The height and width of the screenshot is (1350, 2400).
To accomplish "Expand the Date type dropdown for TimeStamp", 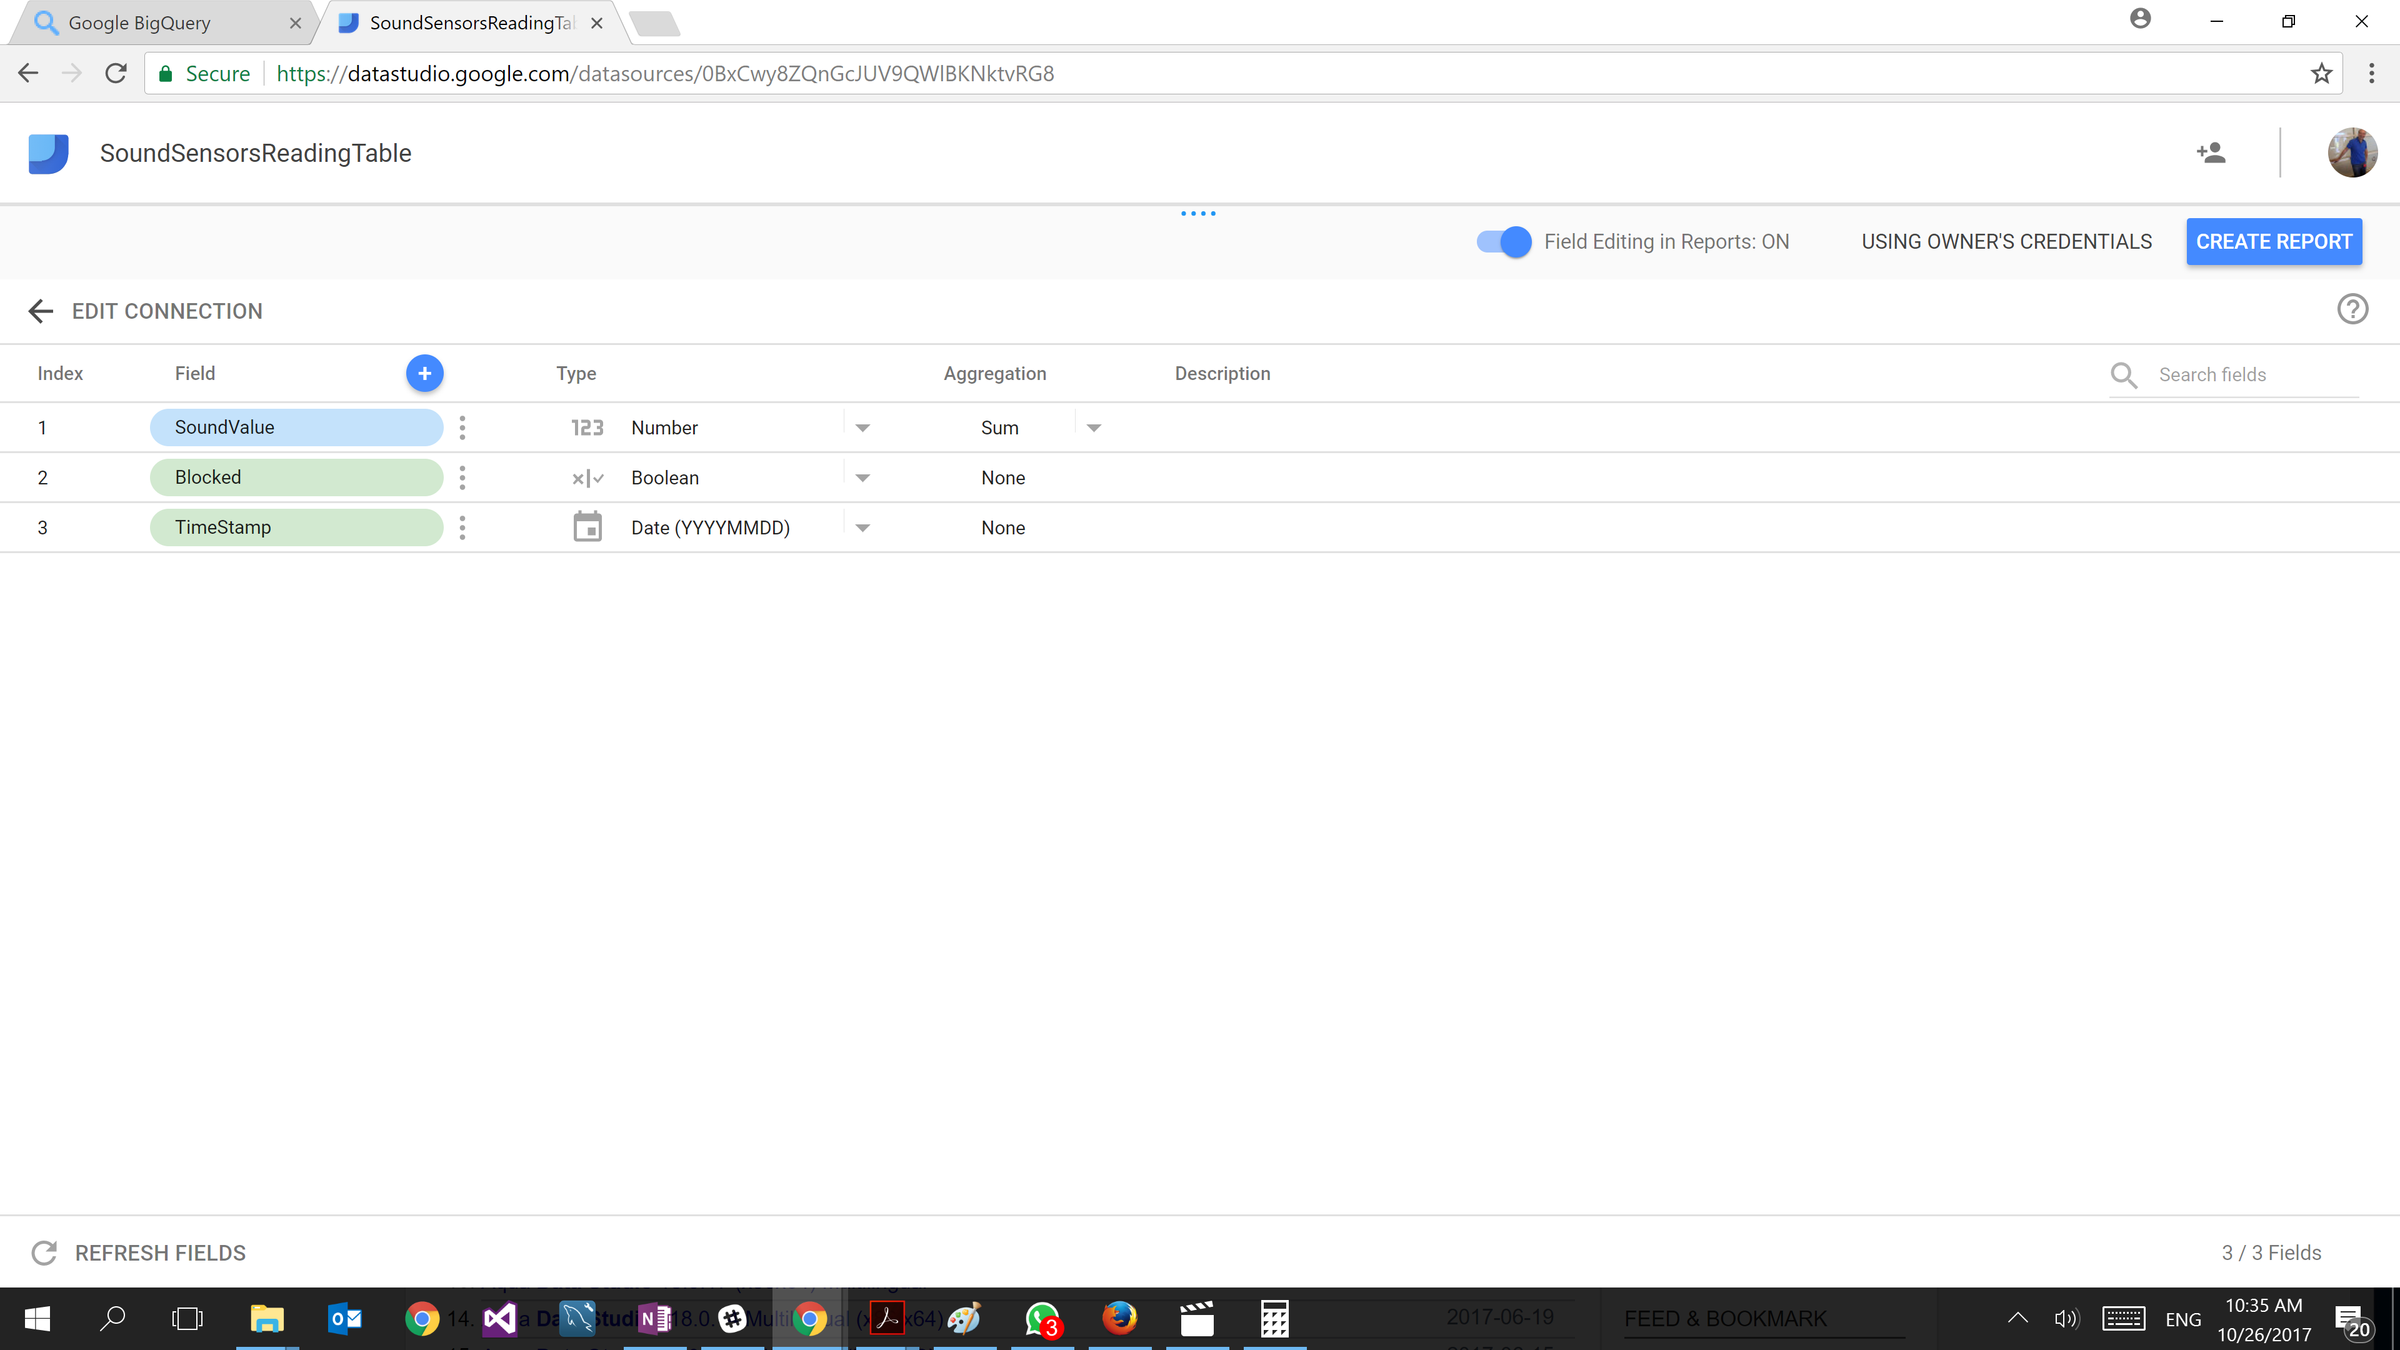I will coord(862,528).
